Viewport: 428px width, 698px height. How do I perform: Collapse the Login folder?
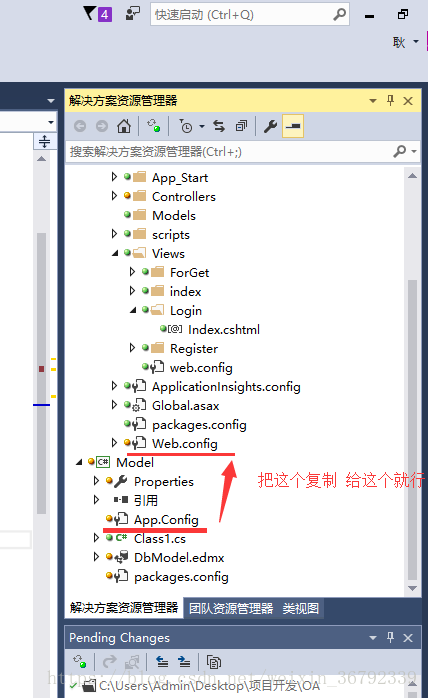[133, 310]
